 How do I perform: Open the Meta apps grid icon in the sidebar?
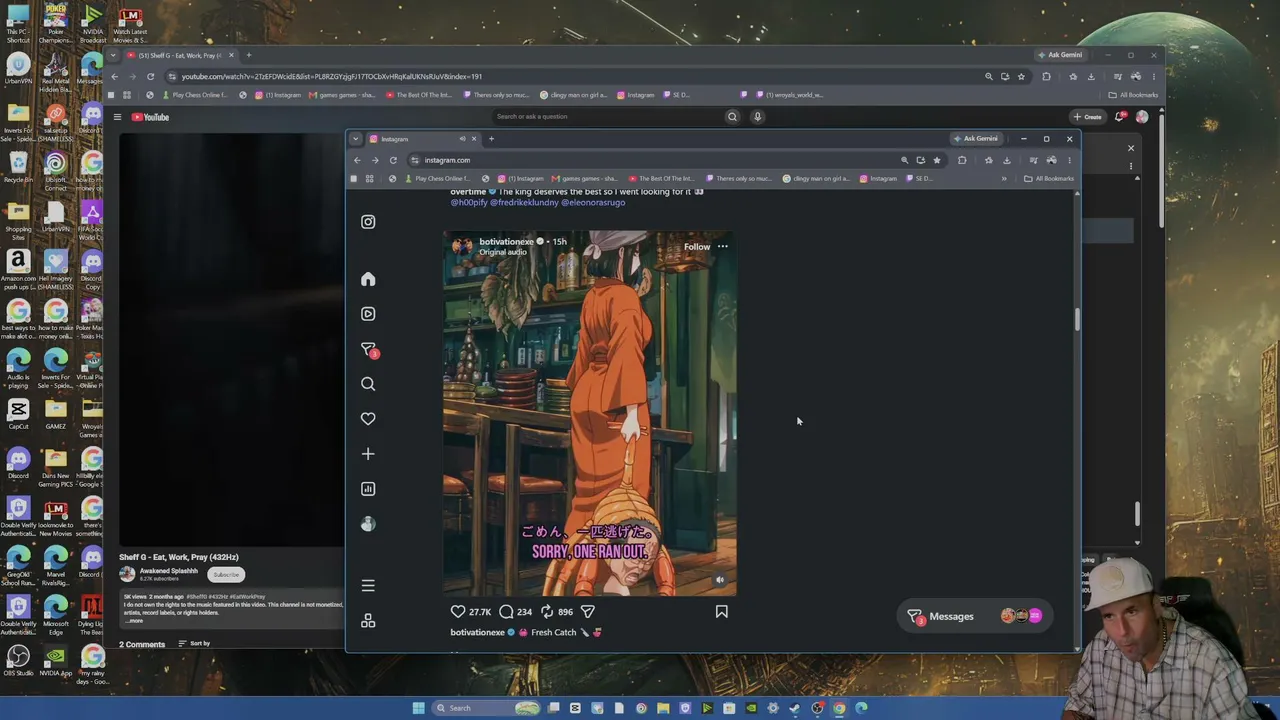tap(368, 621)
